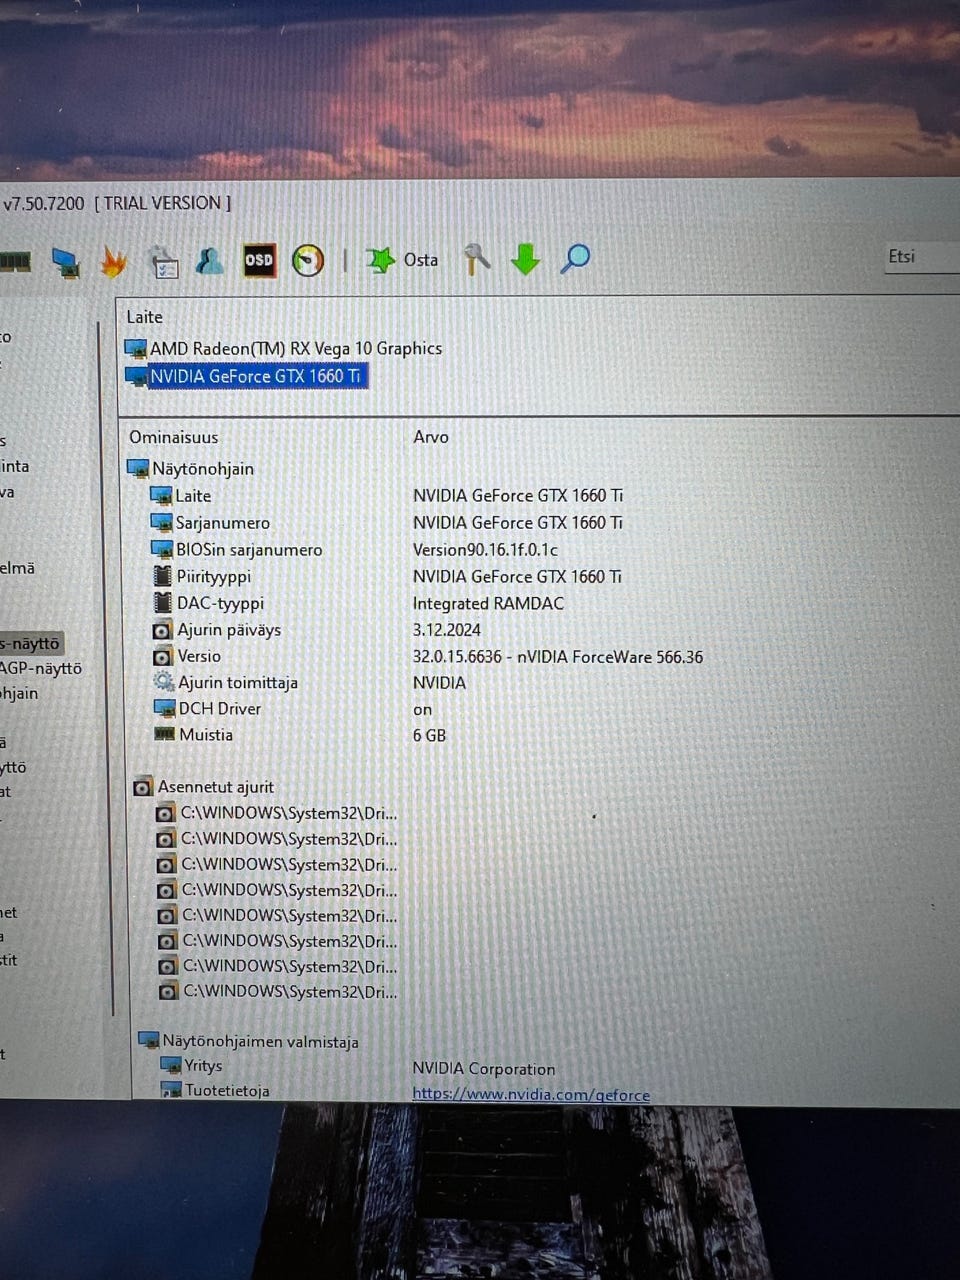Click the Etsi search field

tap(921, 257)
